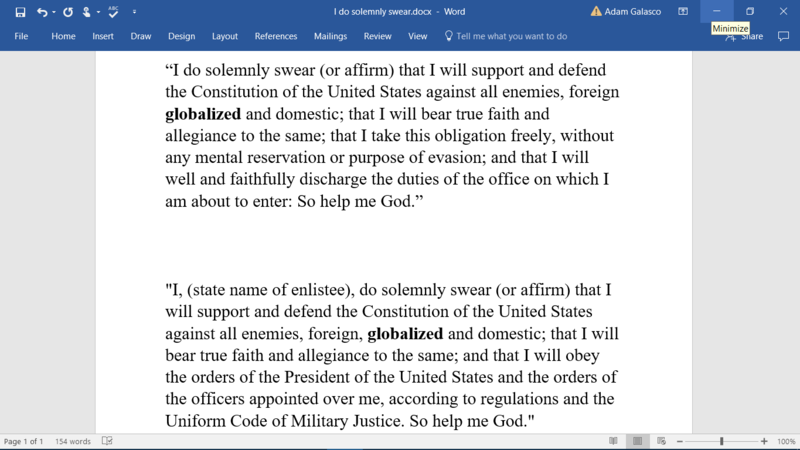Run the Spelling & Grammar check icon
Screen dimensions: 800x450
(113, 12)
